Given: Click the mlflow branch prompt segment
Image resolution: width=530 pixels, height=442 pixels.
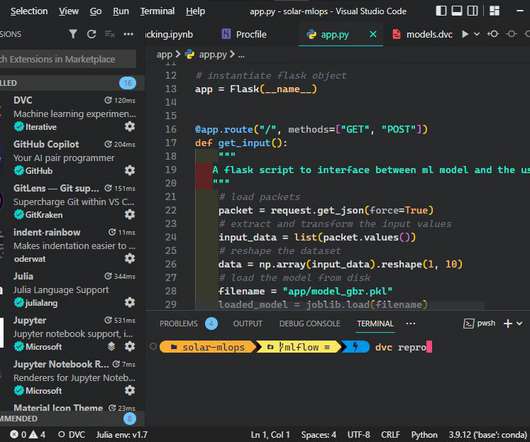Looking at the screenshot, I should [298, 347].
